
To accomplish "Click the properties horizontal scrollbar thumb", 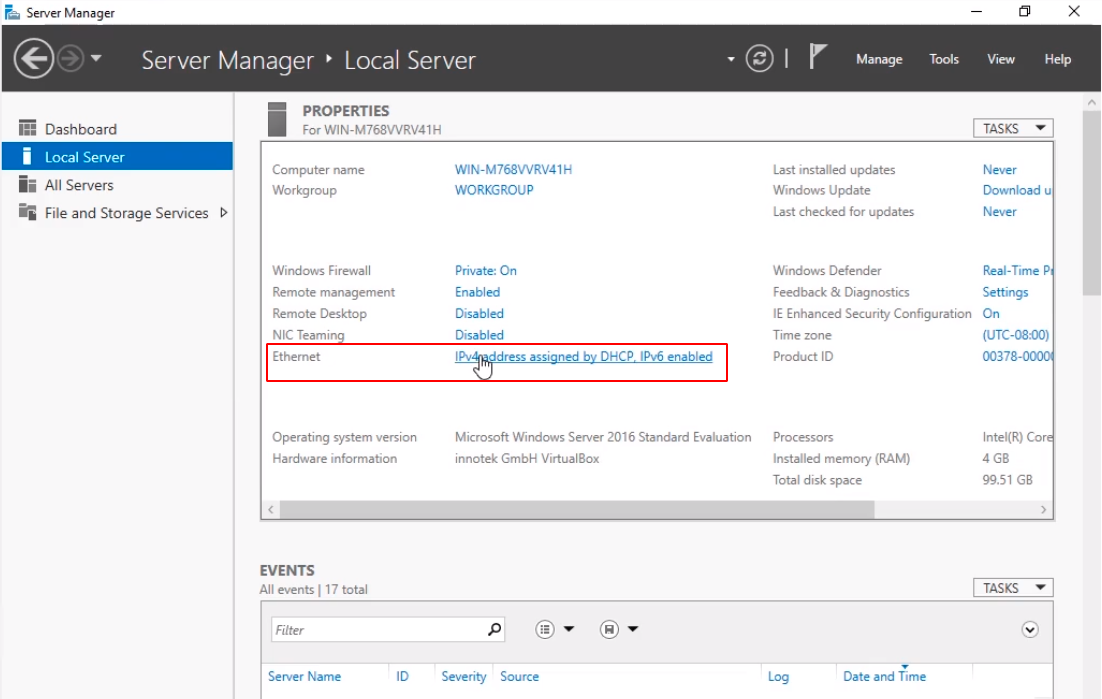I will (x=577, y=509).
